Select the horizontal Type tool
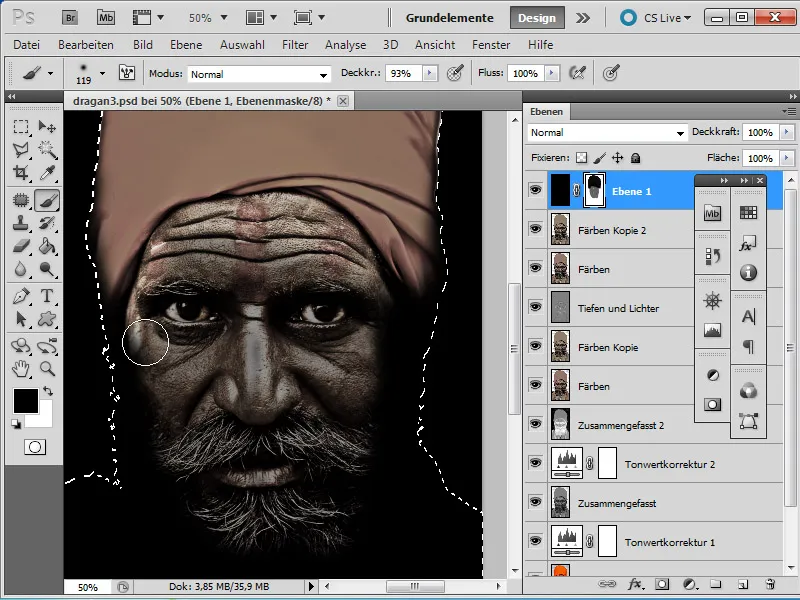 pos(47,296)
